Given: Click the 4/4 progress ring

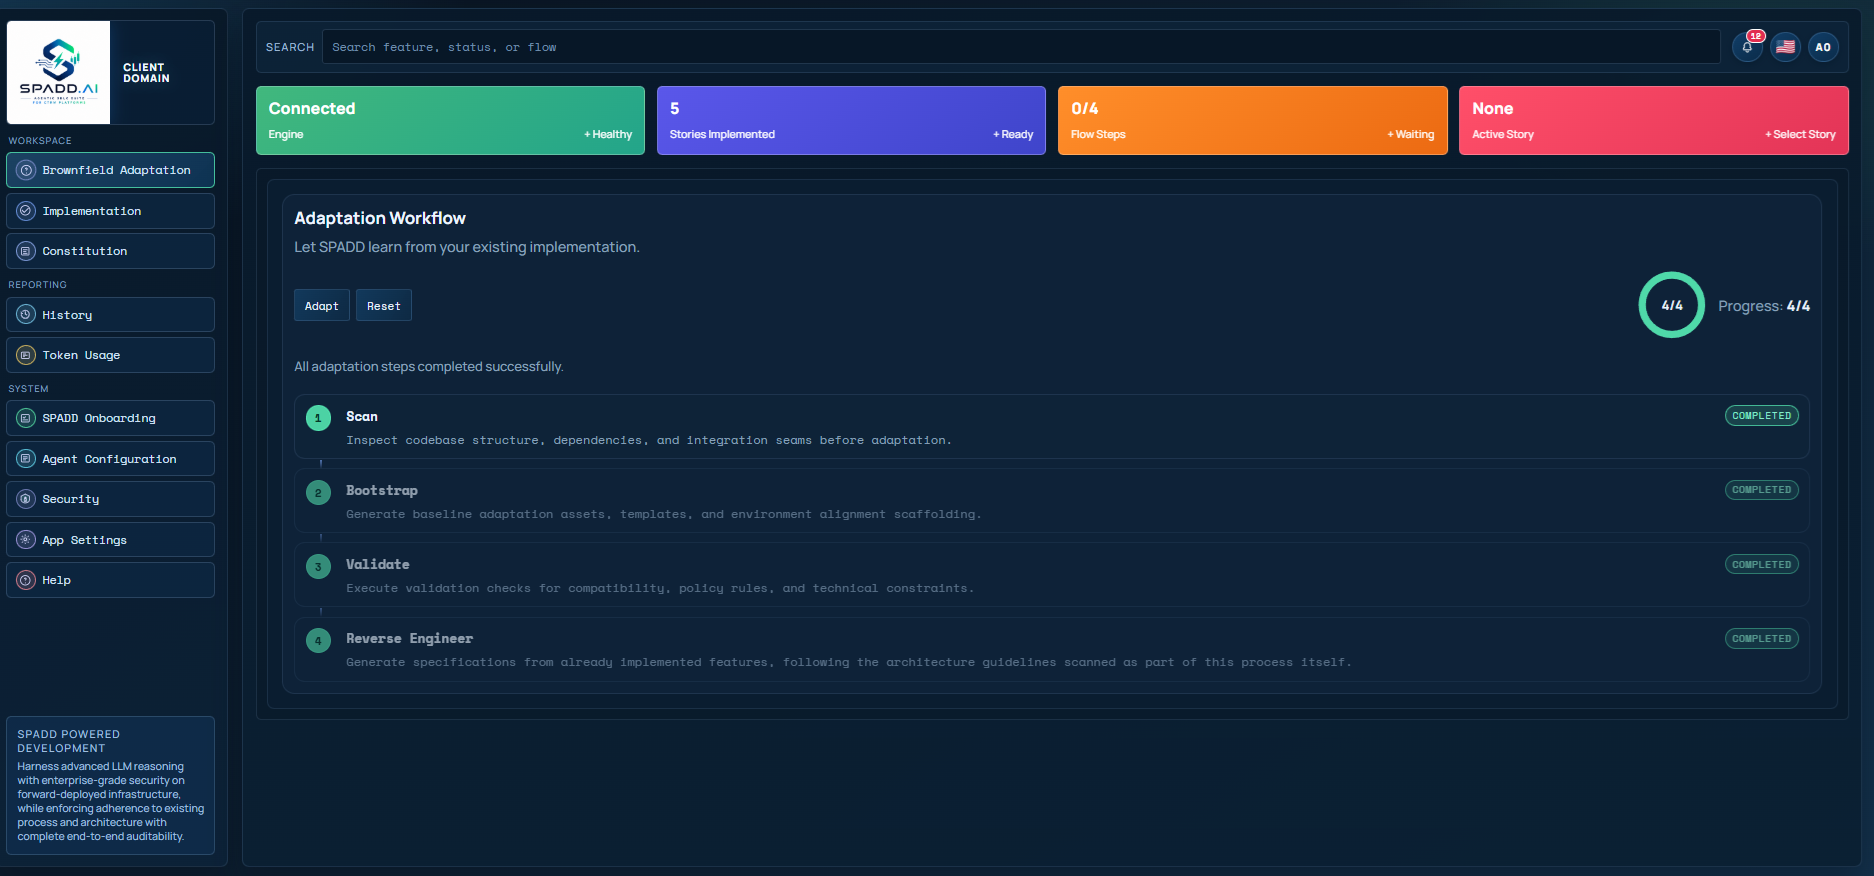Looking at the screenshot, I should click(1671, 305).
